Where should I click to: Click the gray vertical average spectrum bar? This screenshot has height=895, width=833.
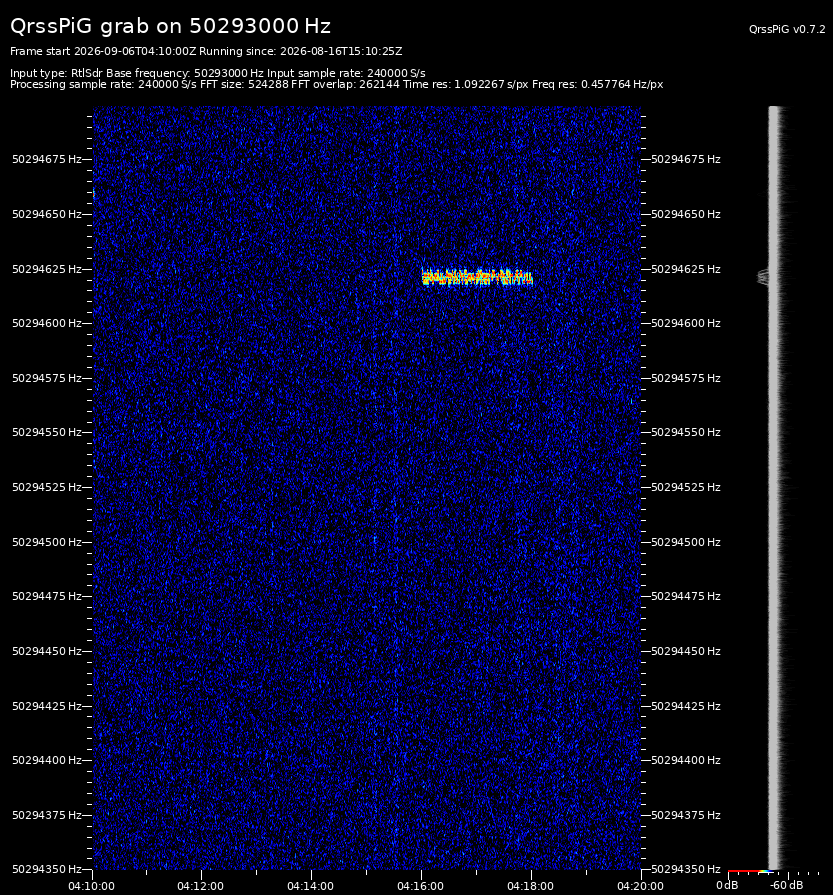774,487
